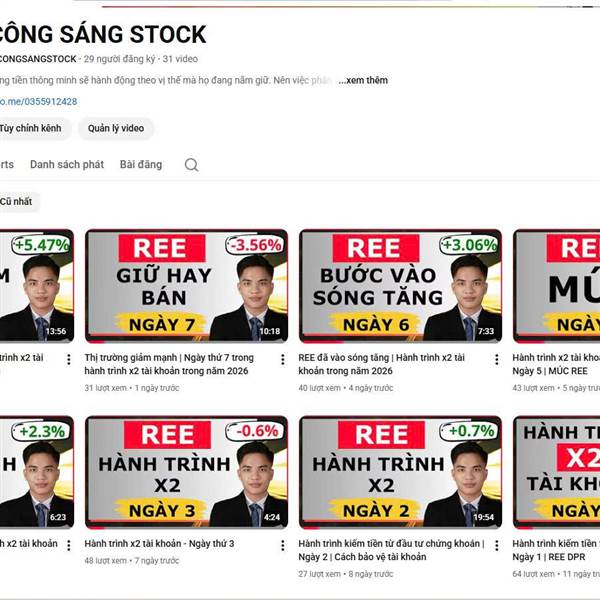Open three-dot menu for 'Ngày 2 | Cách bảo vệ tài khoản'

point(496,545)
